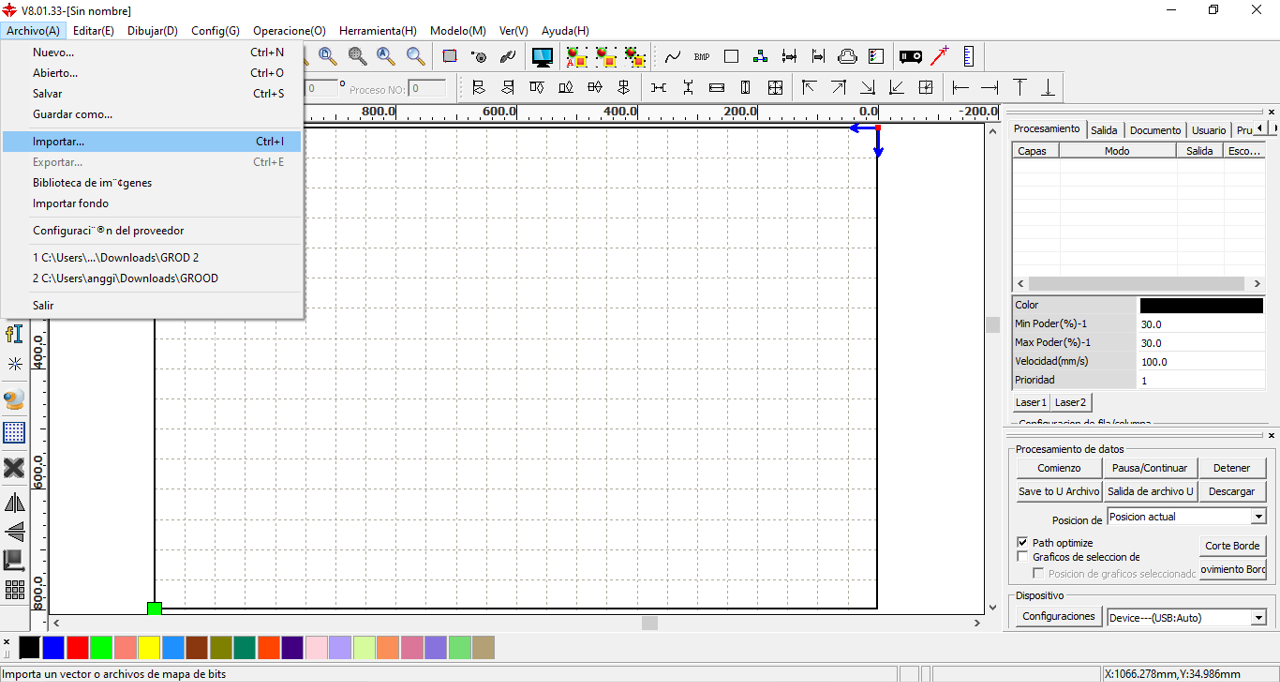This screenshot has width=1280, height=682.
Task: Click the projector-shaped toolbar icon
Action: [x=911, y=57]
